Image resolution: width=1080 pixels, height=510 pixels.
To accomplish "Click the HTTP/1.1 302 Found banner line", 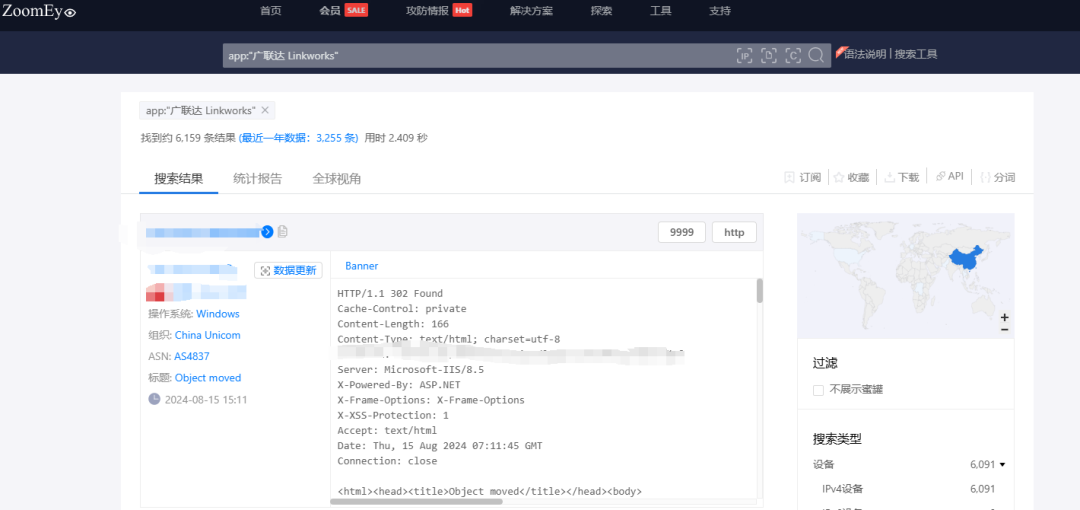I will 391,294.
